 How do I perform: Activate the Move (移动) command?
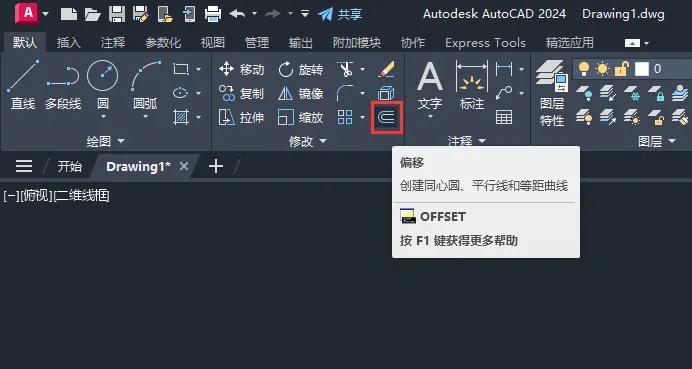(241, 69)
